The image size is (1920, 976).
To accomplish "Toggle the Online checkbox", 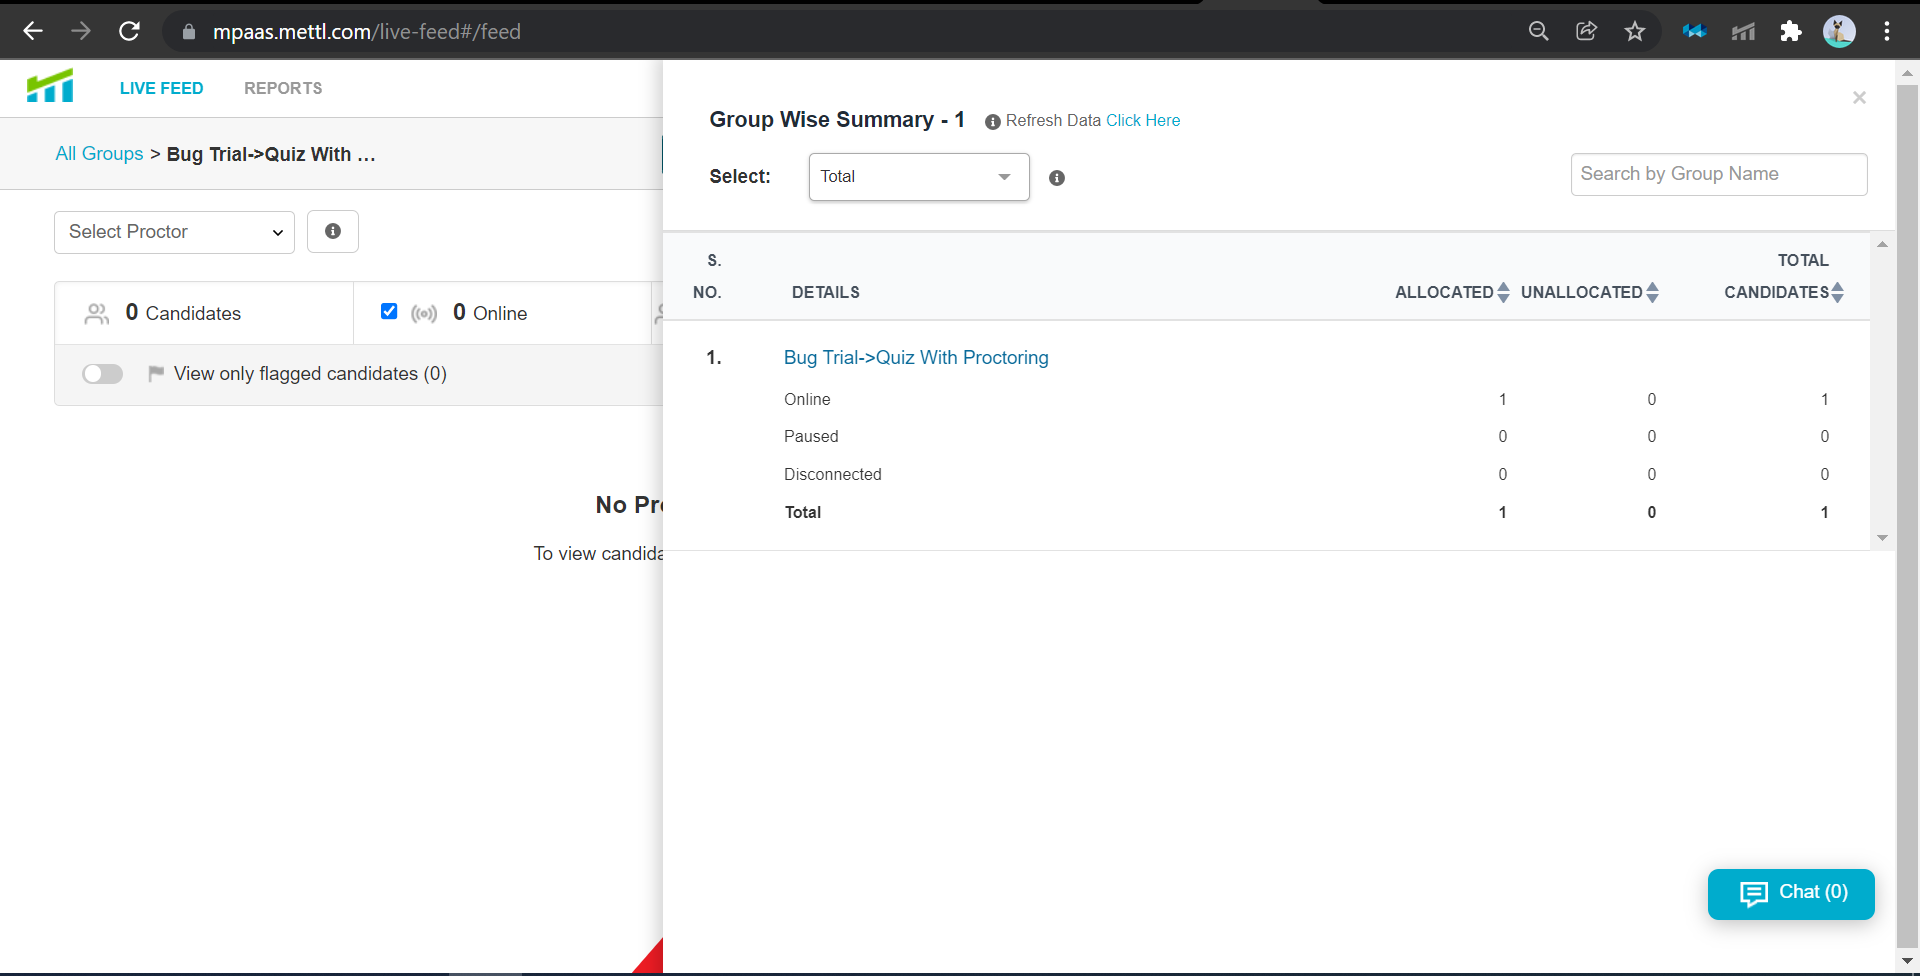I will coord(389,311).
